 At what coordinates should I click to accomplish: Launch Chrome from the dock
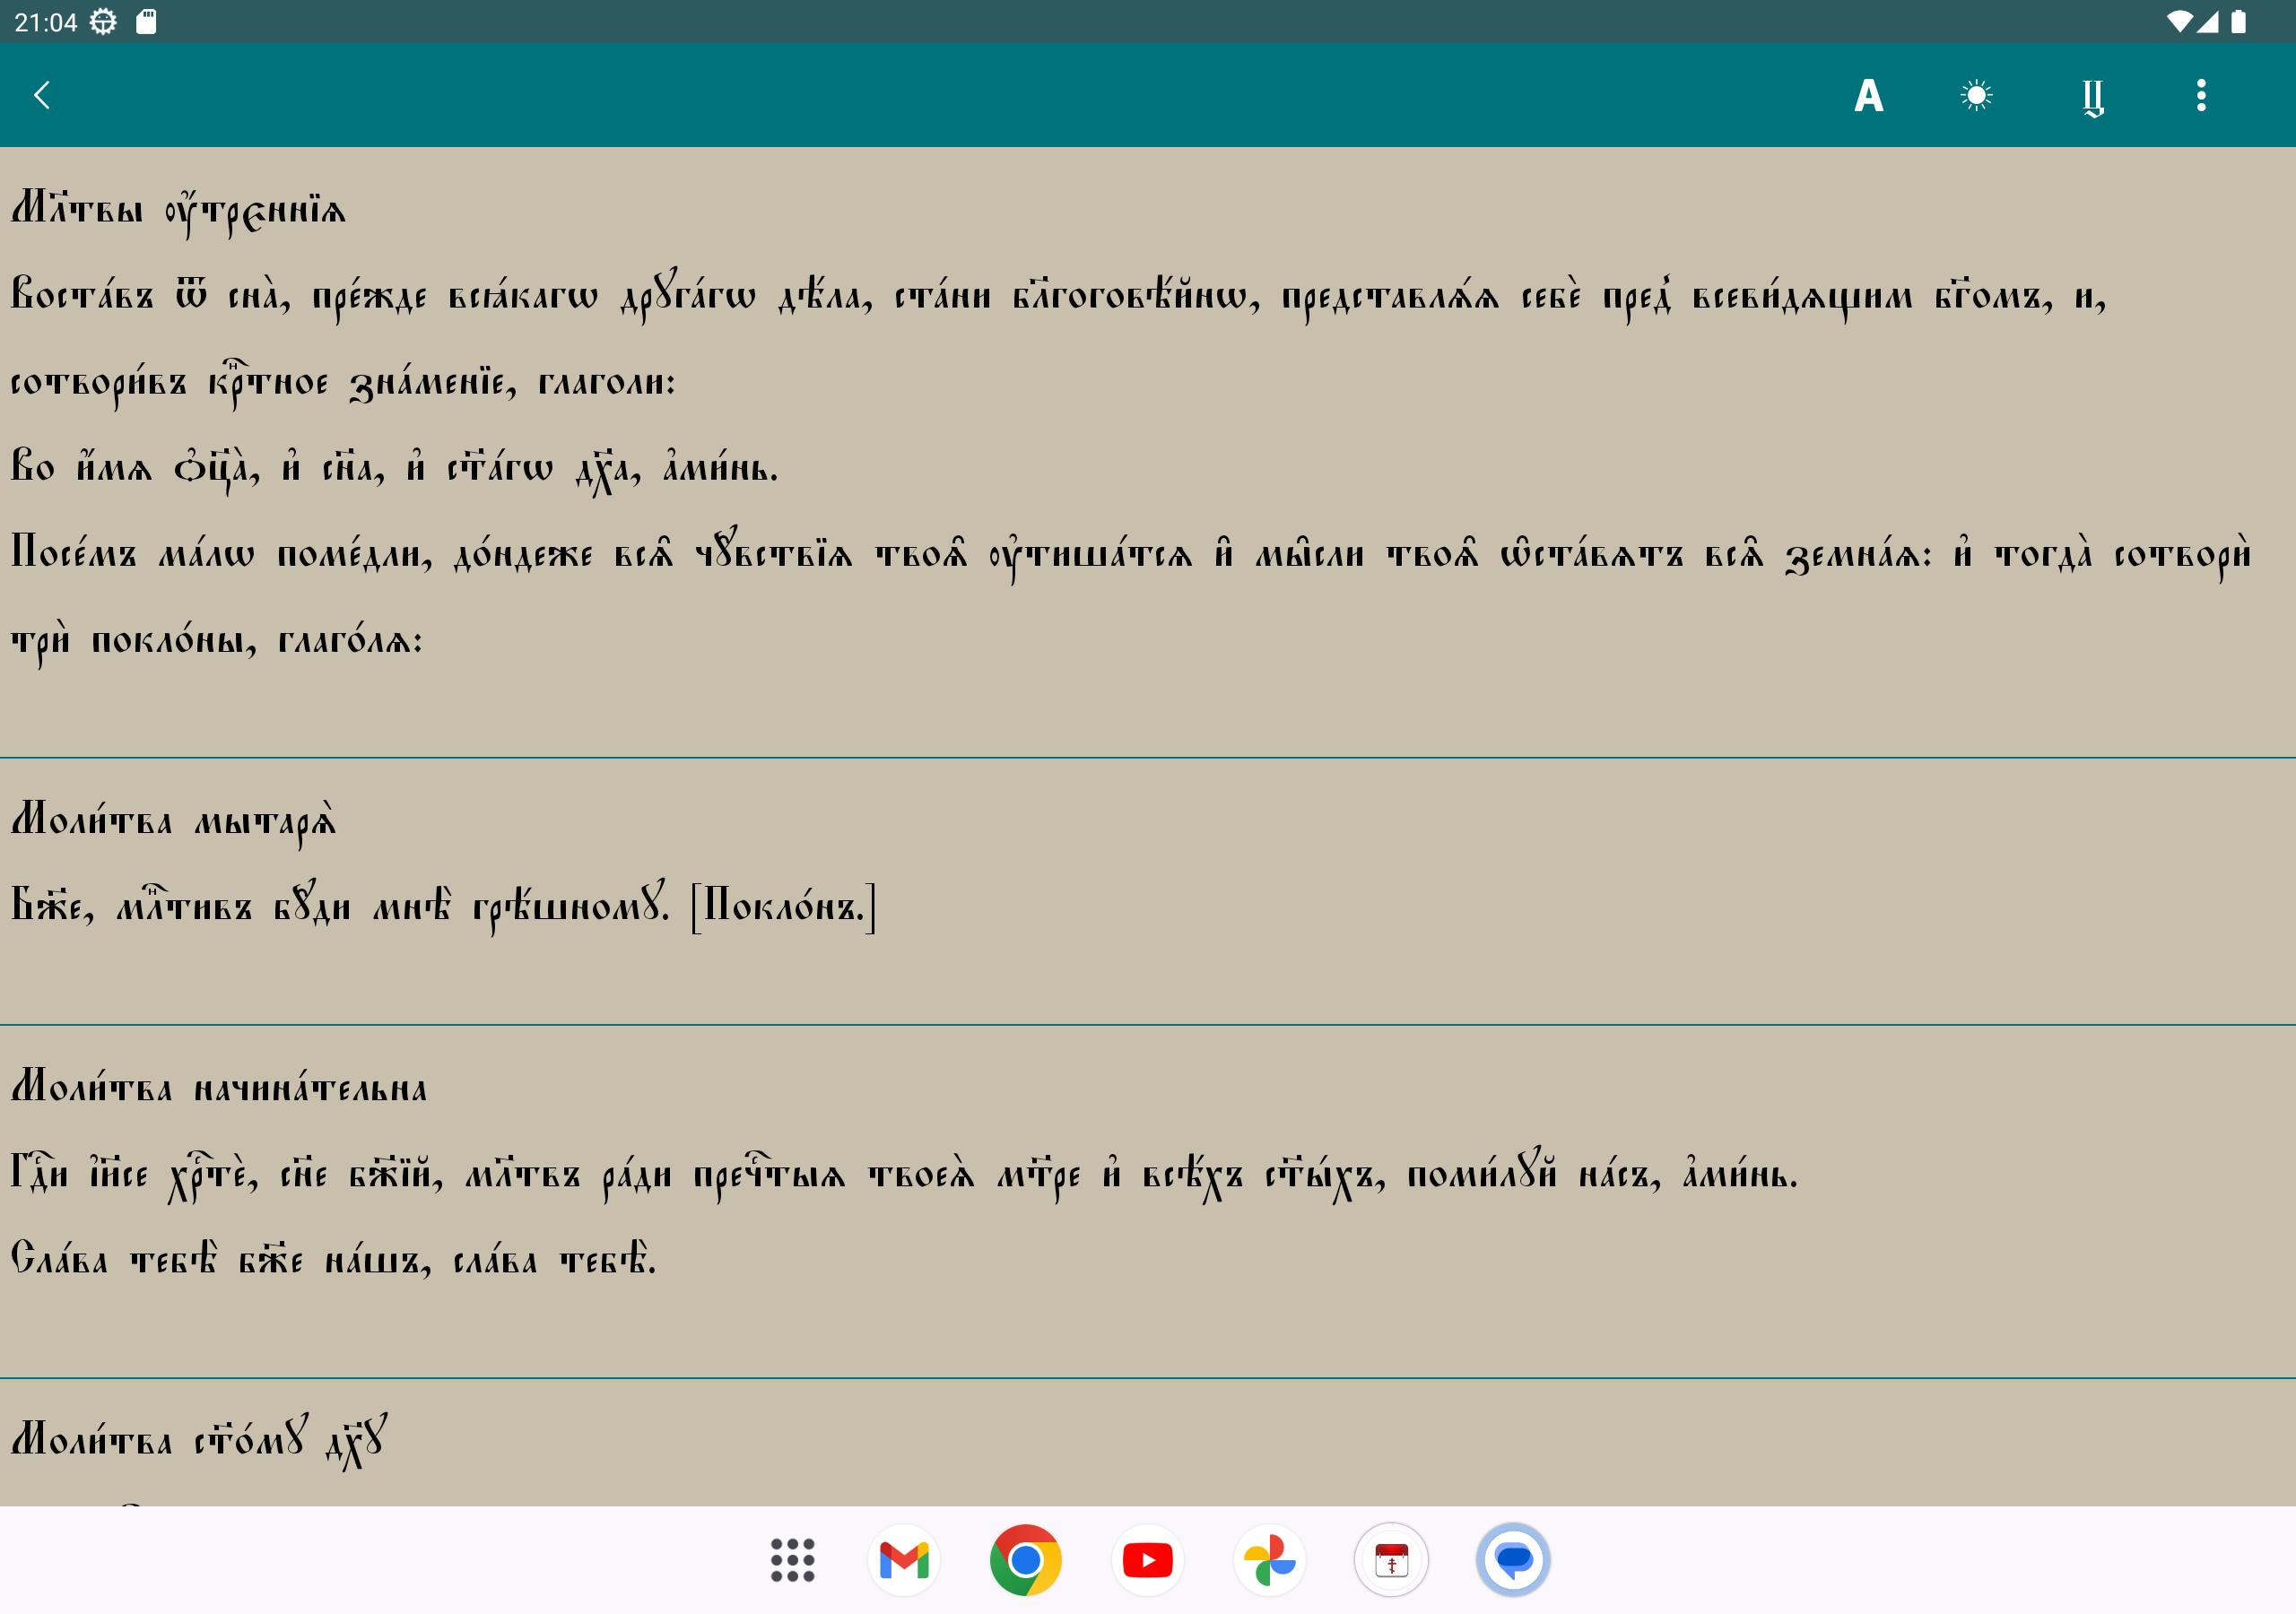click(1025, 1560)
